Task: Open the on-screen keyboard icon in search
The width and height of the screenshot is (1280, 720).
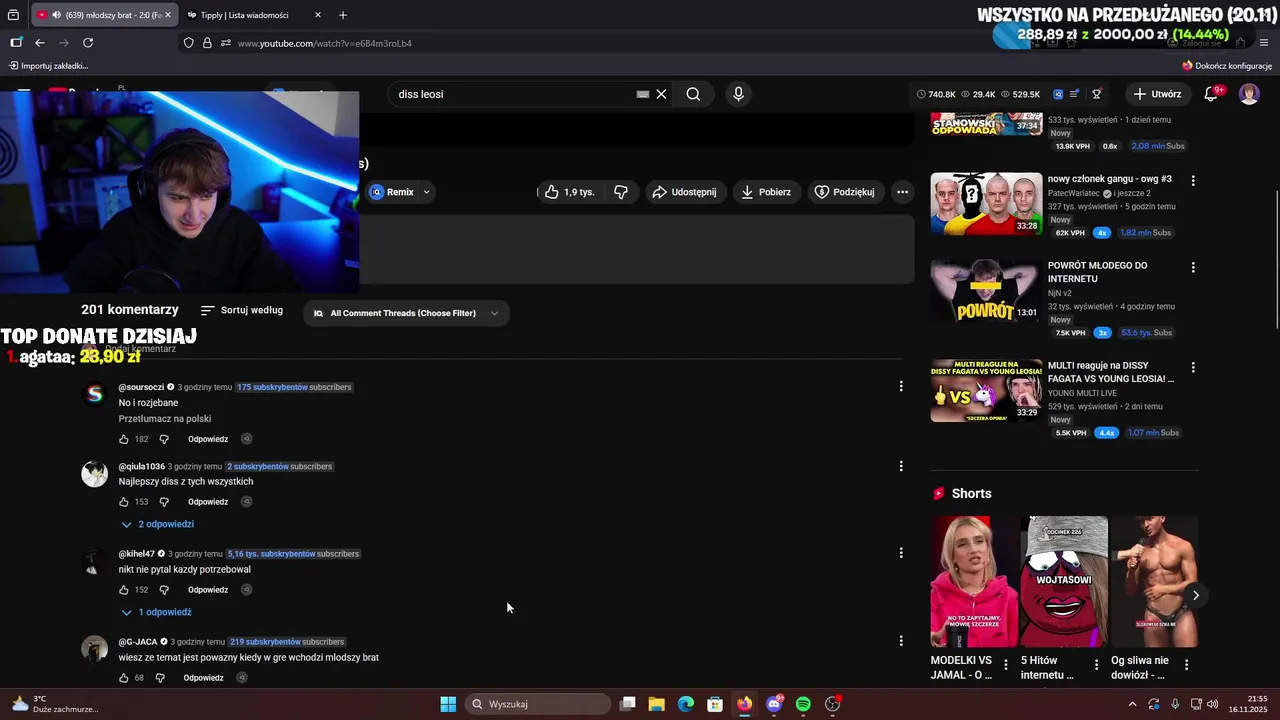Action: pyautogui.click(x=643, y=94)
